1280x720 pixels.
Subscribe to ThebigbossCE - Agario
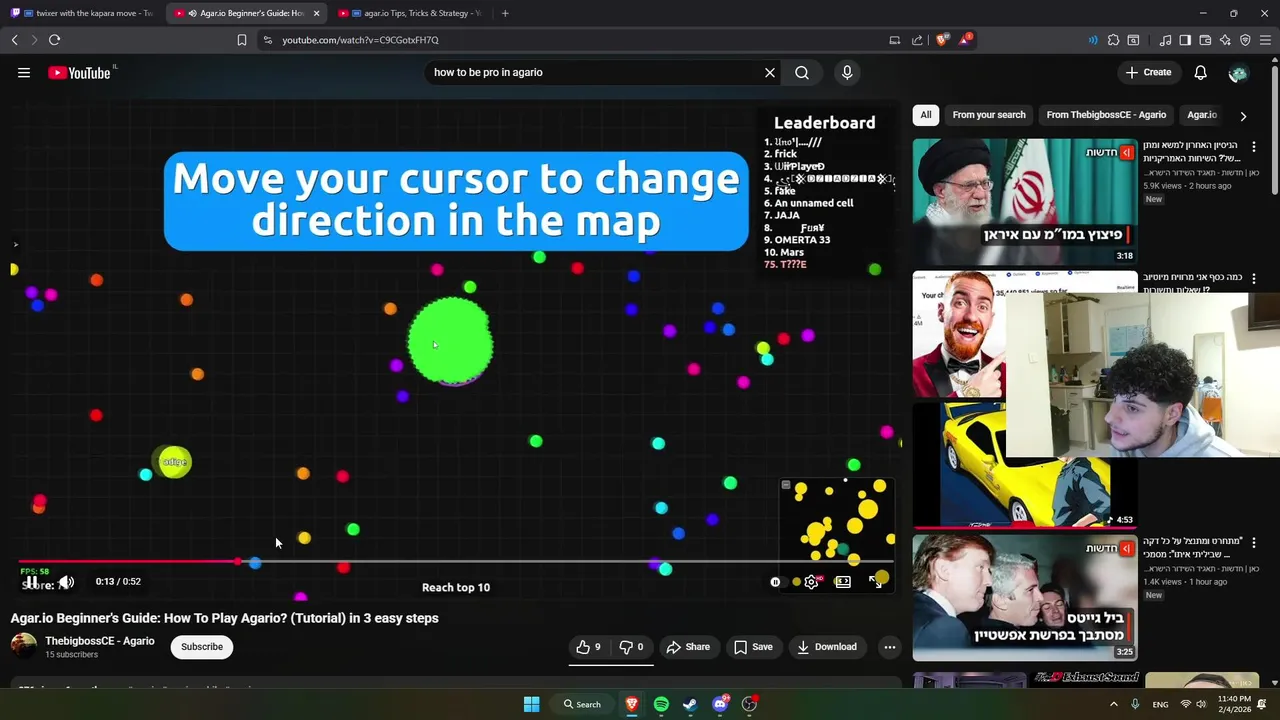[202, 647]
